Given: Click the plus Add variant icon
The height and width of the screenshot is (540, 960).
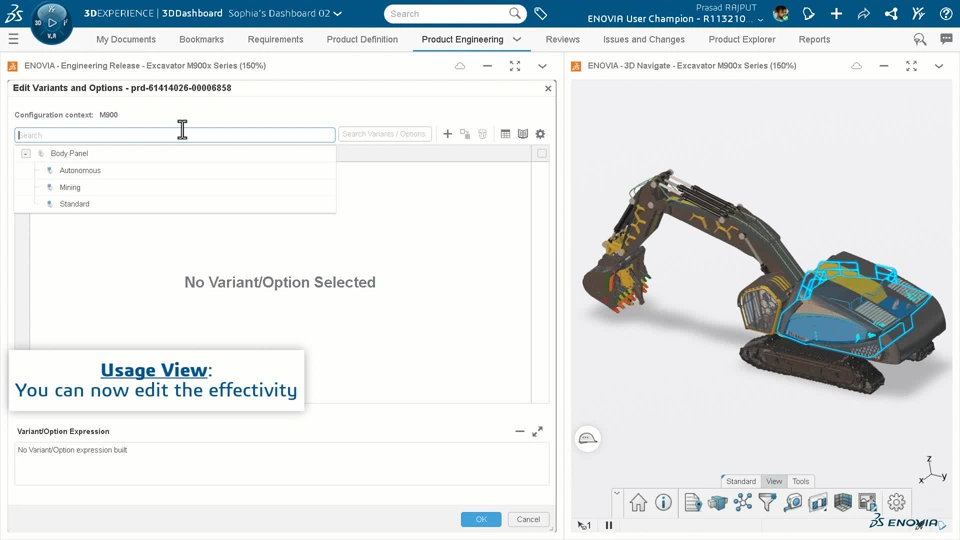Looking at the screenshot, I should [448, 133].
